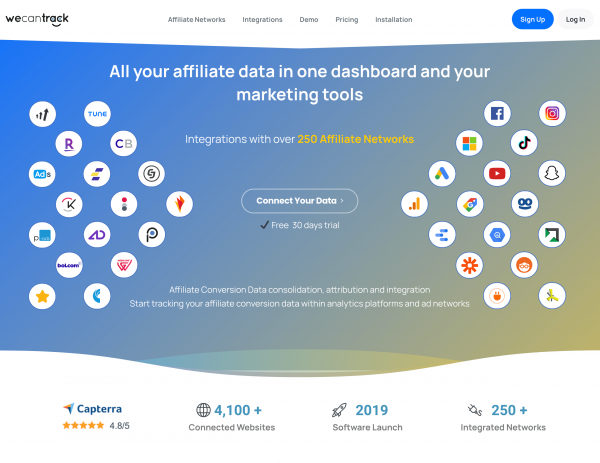
Task: Open the Pricing page
Action: pyautogui.click(x=347, y=20)
